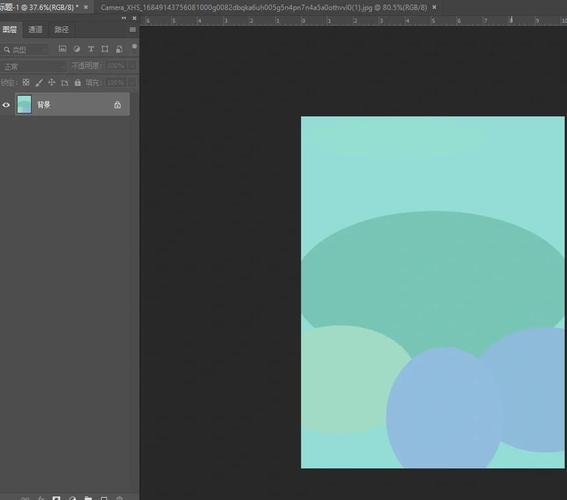Filter layers by type (T) icon

click(91, 49)
